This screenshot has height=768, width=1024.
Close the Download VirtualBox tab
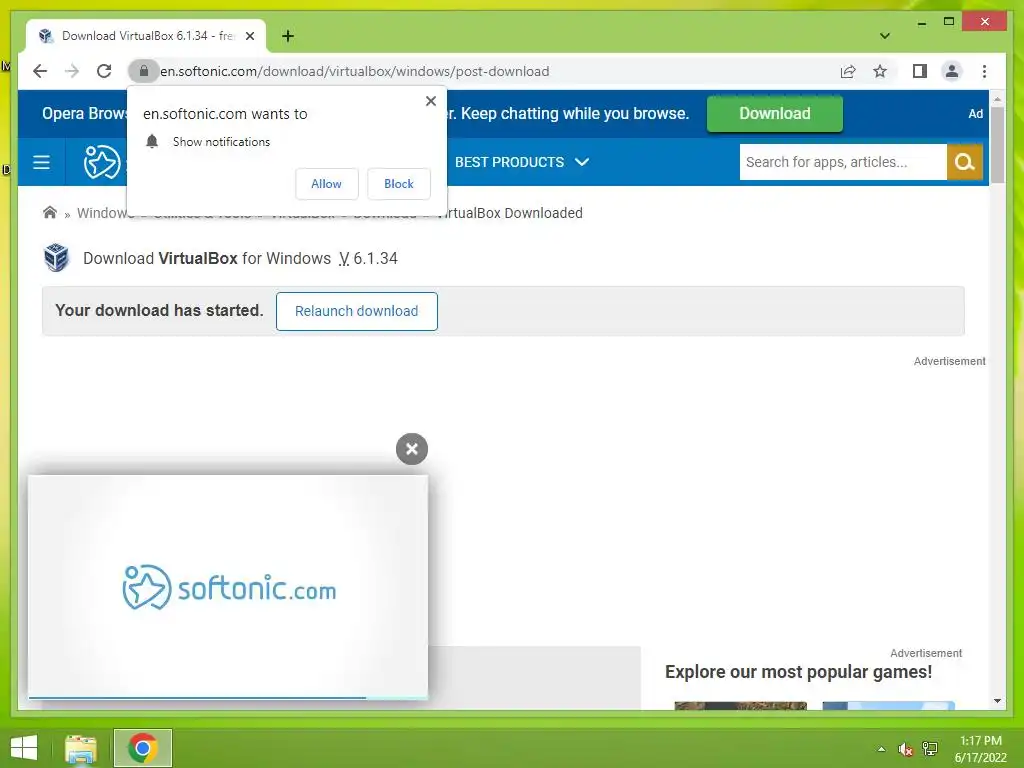coord(249,36)
